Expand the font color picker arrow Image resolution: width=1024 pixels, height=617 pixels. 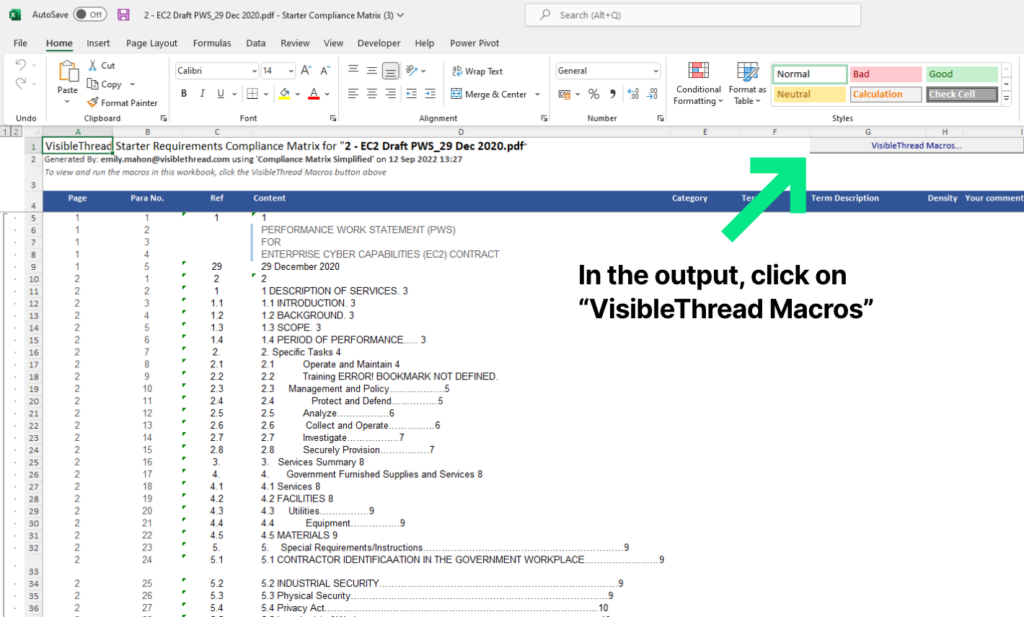click(327, 94)
